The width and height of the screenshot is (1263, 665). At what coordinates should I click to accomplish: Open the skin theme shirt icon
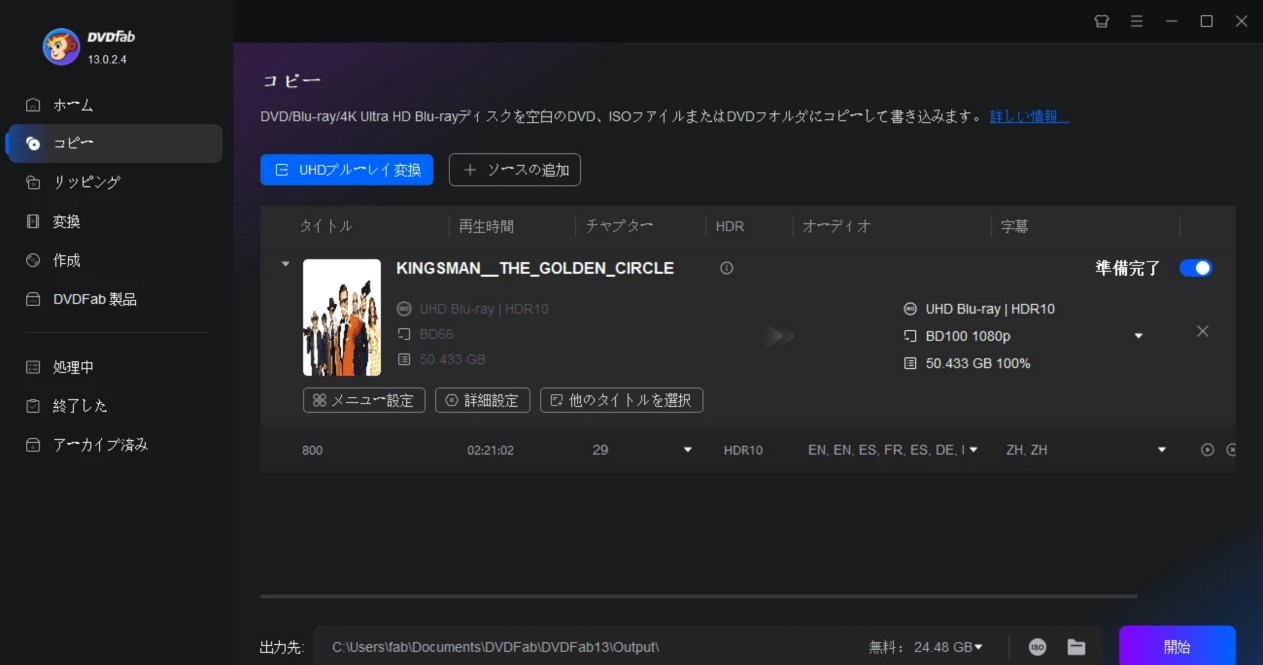point(1102,21)
